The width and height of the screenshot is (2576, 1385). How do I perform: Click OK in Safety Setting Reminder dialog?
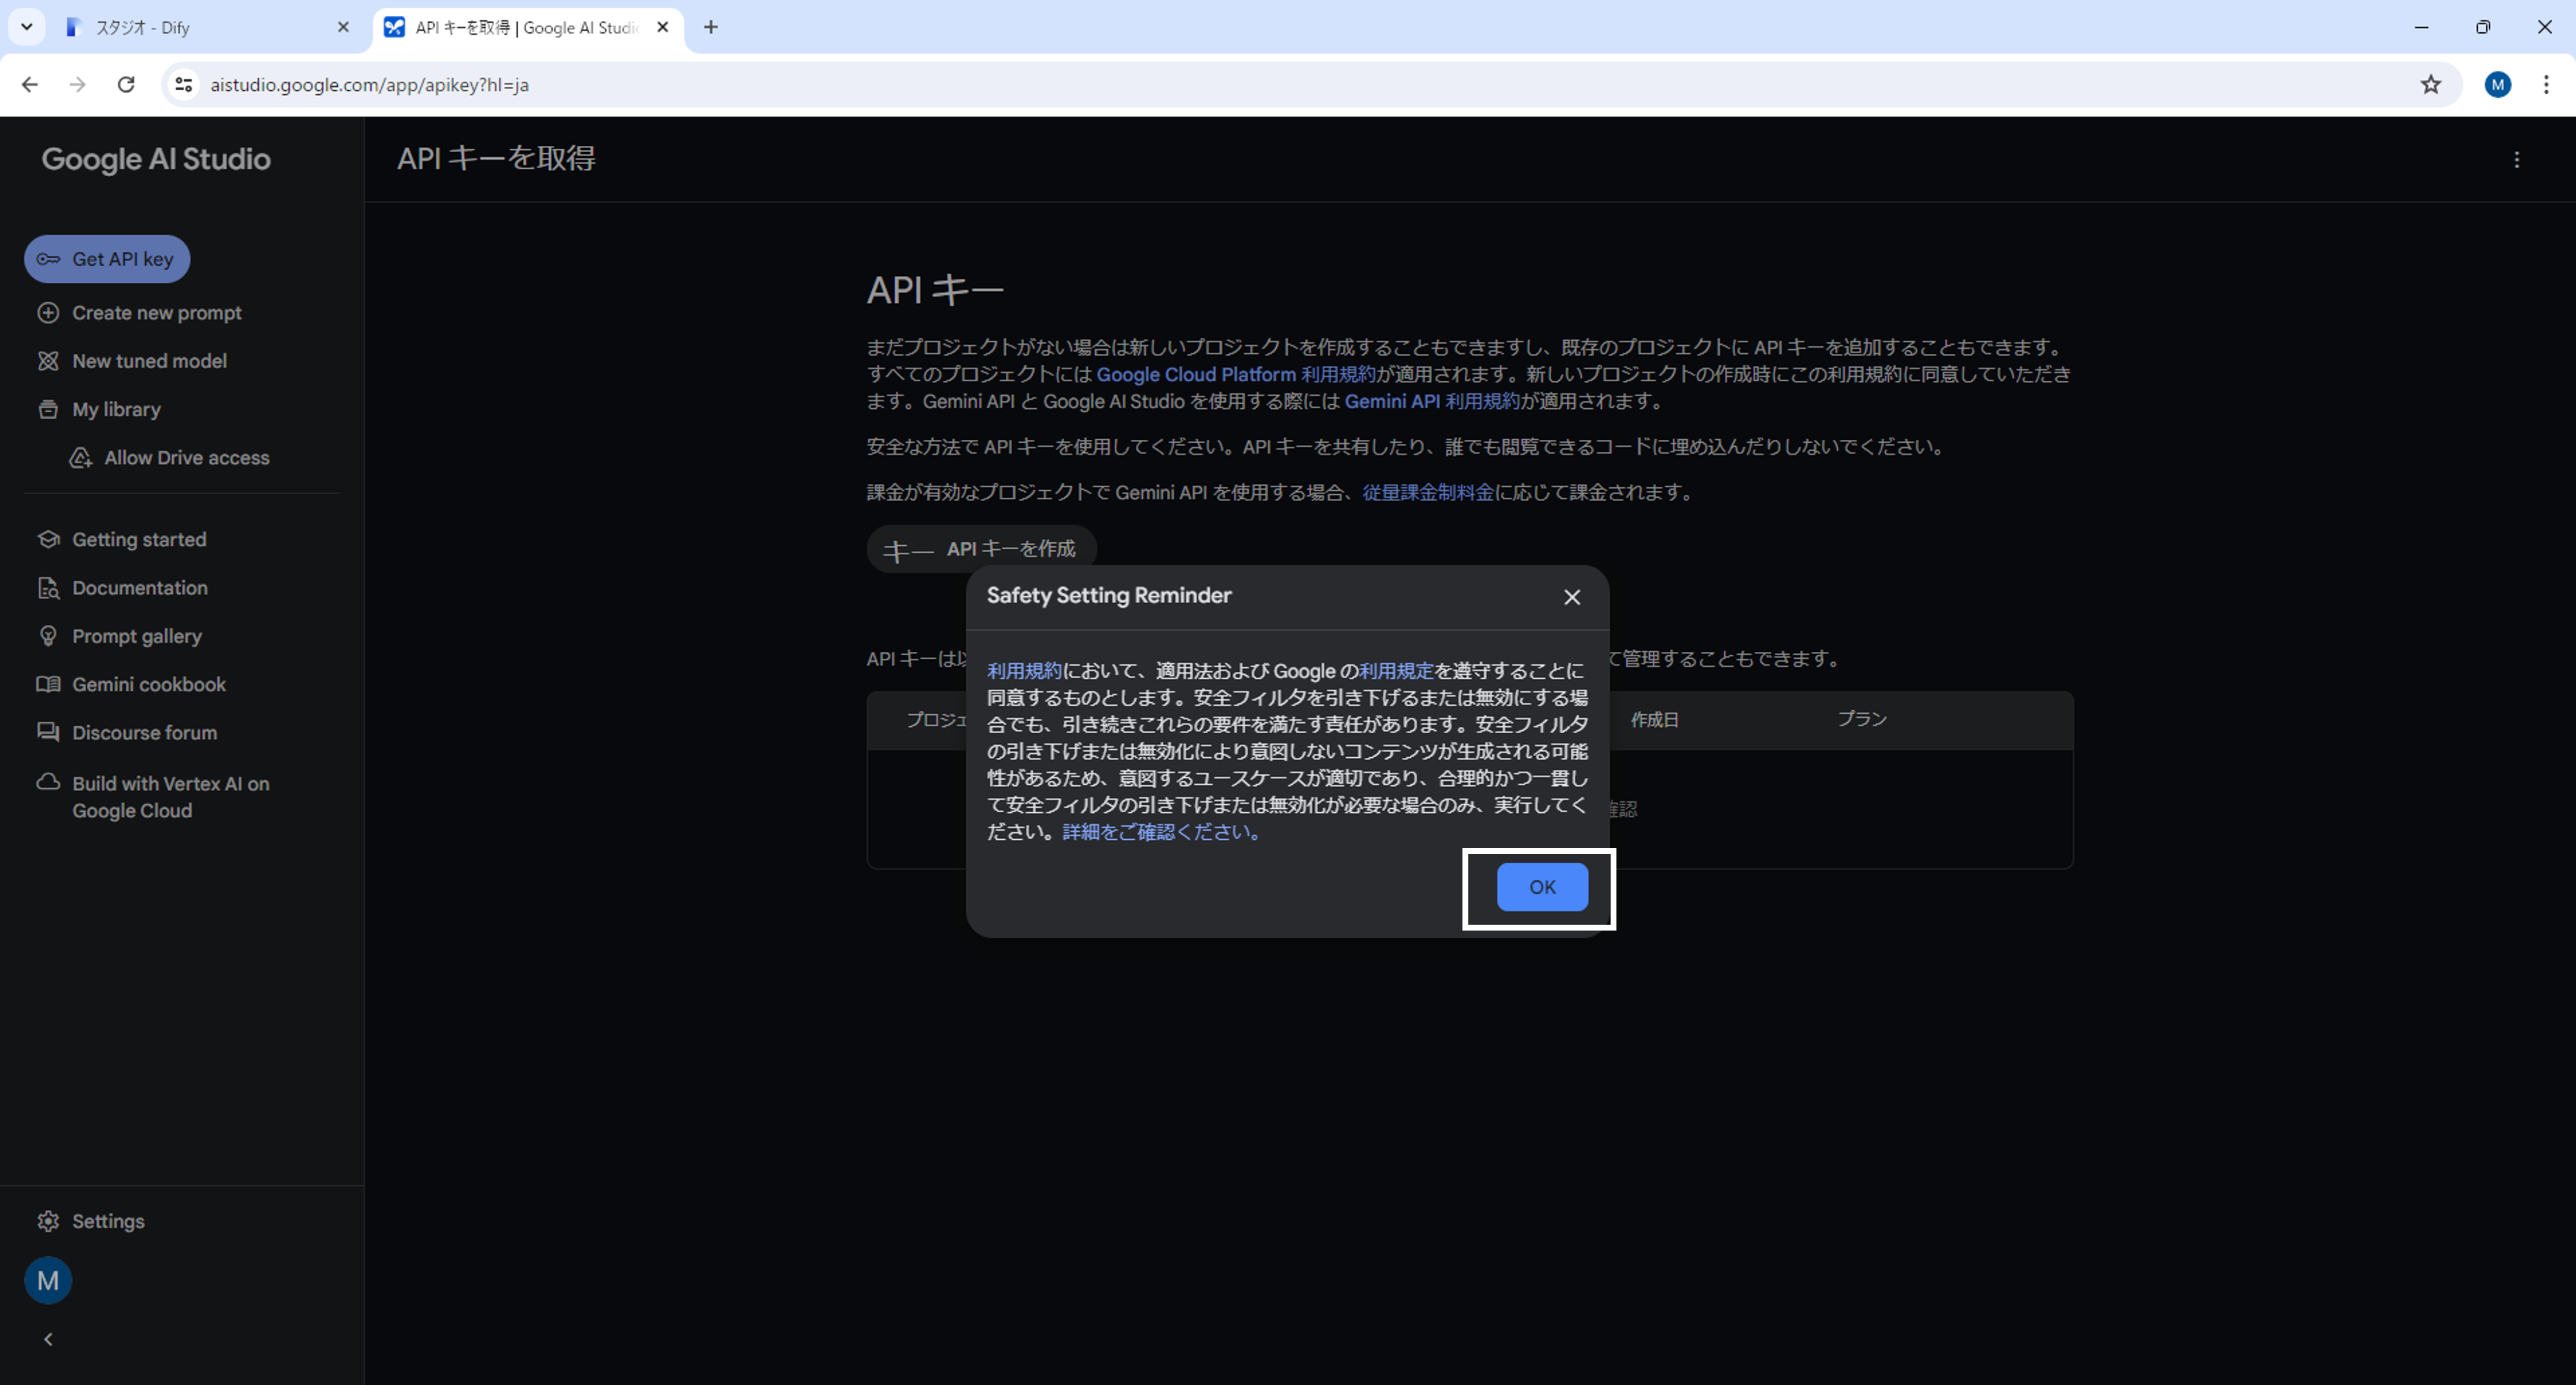point(1541,887)
